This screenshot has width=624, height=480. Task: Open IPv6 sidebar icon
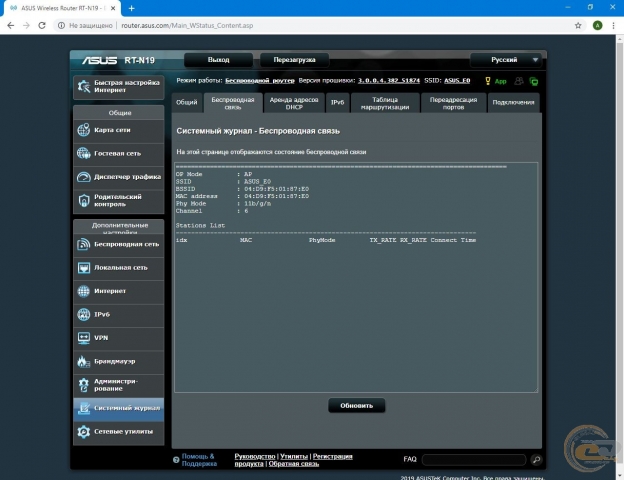(x=84, y=314)
